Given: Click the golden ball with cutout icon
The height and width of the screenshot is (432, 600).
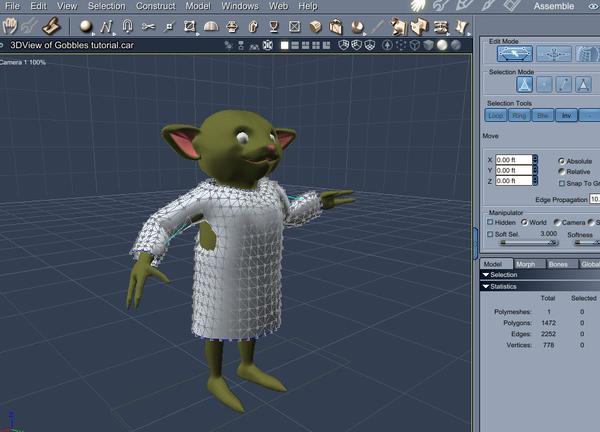Looking at the screenshot, I should (x=357, y=26).
